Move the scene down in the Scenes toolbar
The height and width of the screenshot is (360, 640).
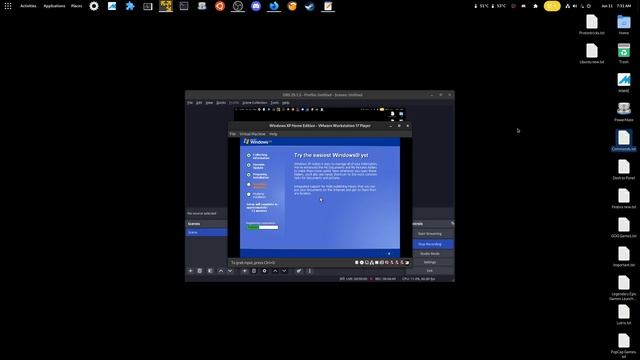pos(230,271)
